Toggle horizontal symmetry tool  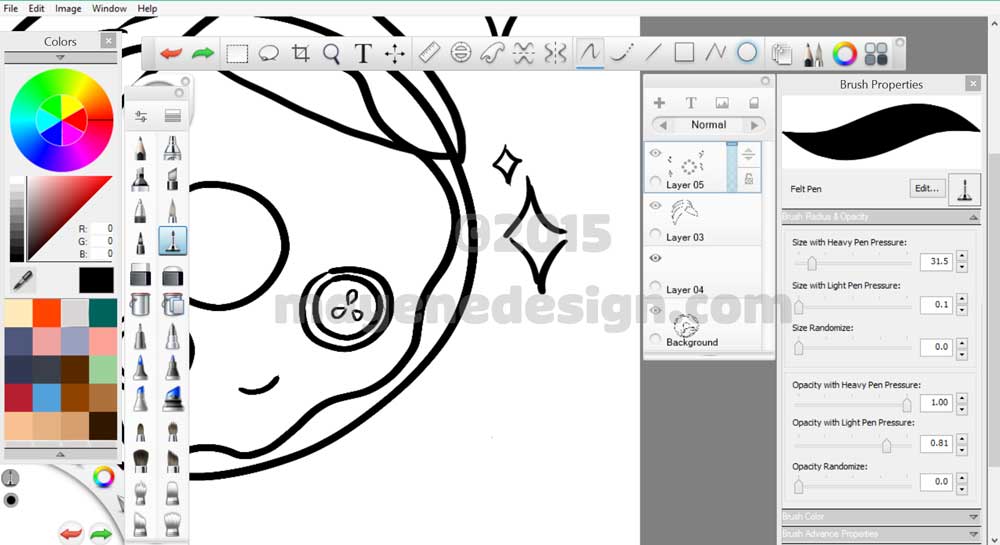coord(524,53)
